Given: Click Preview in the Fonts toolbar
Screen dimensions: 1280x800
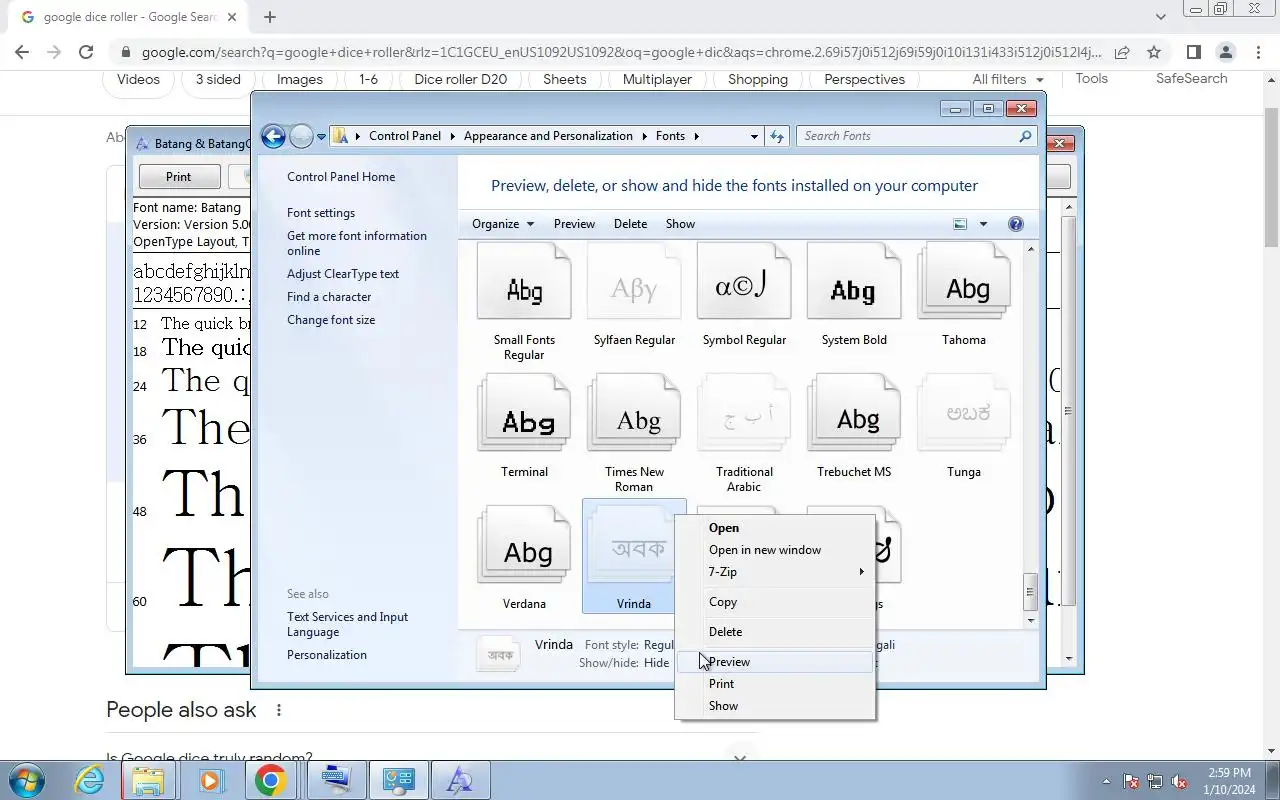Looking at the screenshot, I should (574, 224).
